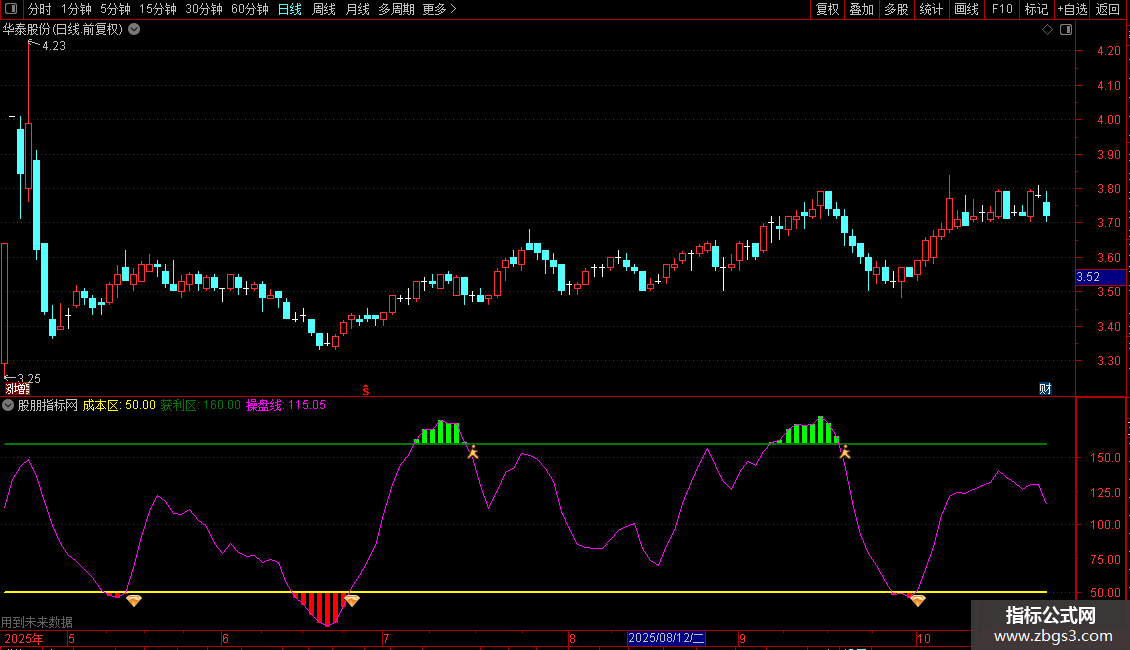Click the diamond icon at chart top right
This screenshot has height=650, width=1130.
tap(1047, 30)
